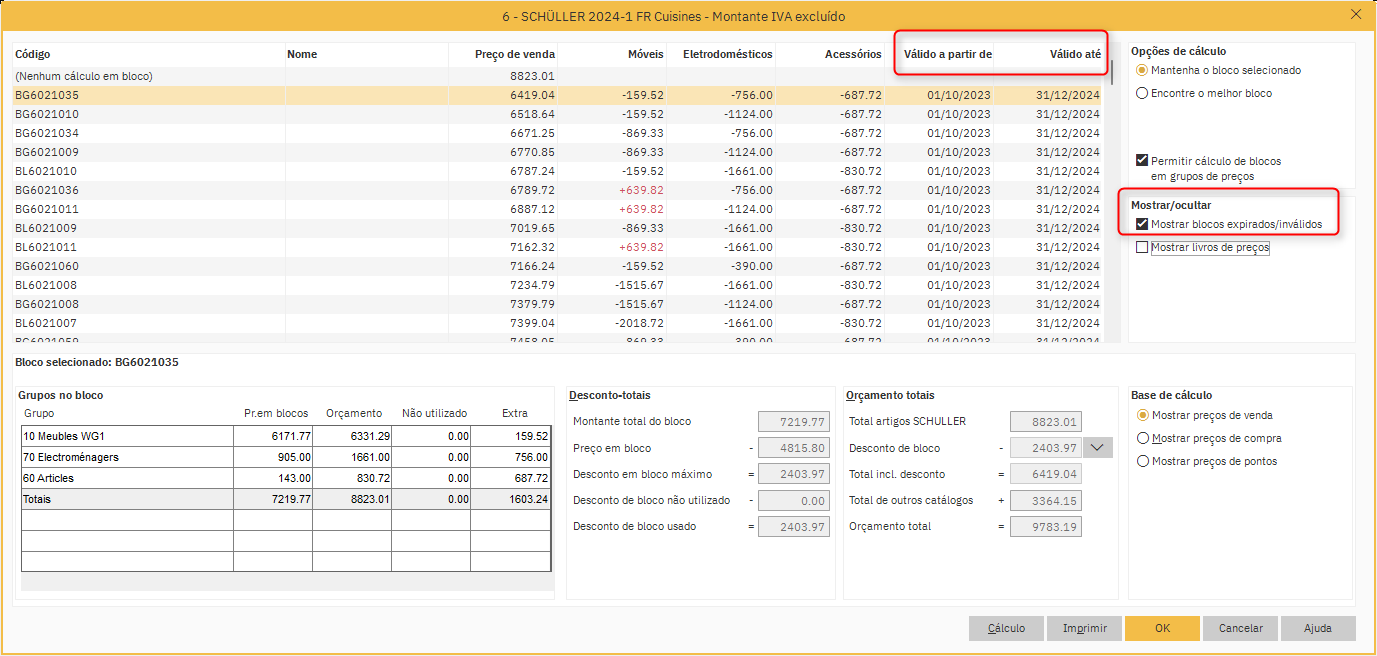Open the 'Desconto de bloco' dropdown arrow
The height and width of the screenshot is (656, 1377).
(x=1099, y=448)
